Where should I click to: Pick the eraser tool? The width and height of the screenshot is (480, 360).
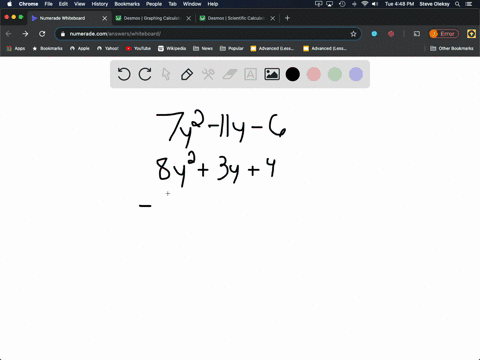pyautogui.click(x=229, y=74)
